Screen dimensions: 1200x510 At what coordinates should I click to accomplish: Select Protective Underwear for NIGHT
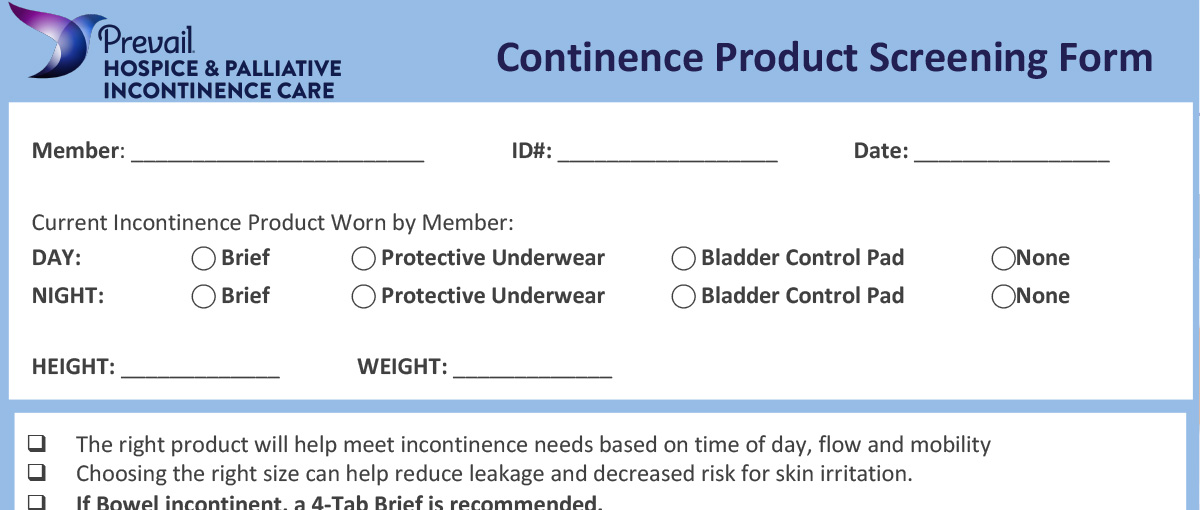[364, 297]
